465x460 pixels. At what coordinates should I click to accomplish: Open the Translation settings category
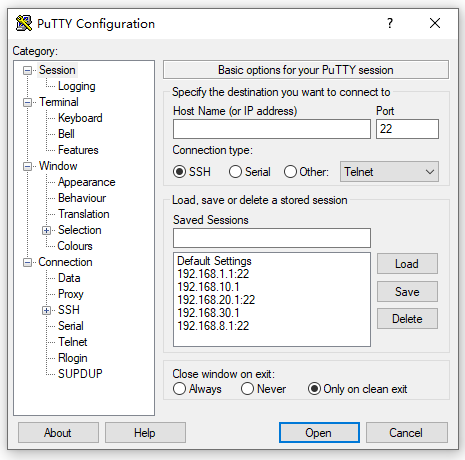click(84, 214)
